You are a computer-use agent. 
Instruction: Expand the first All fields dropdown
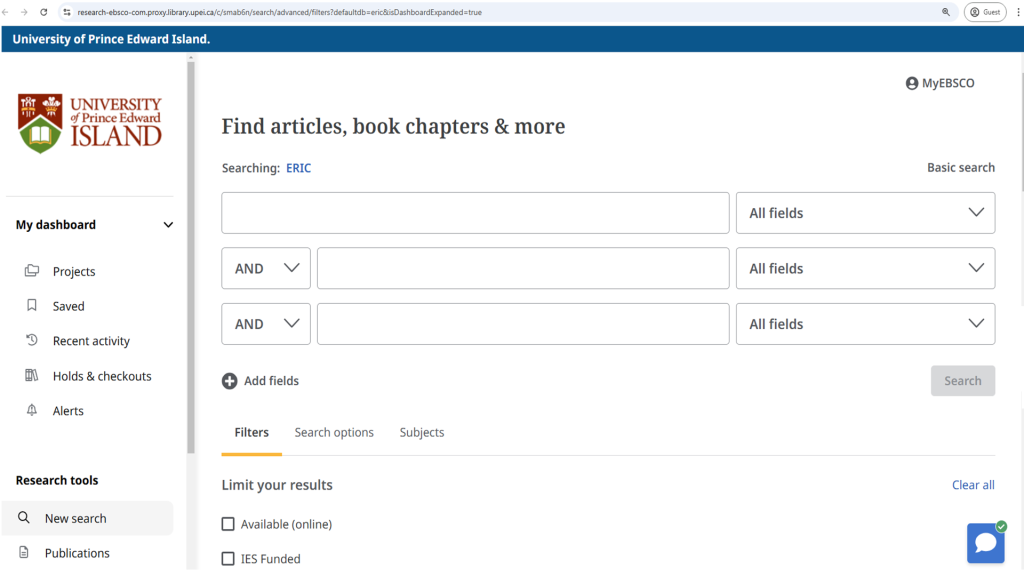865,213
